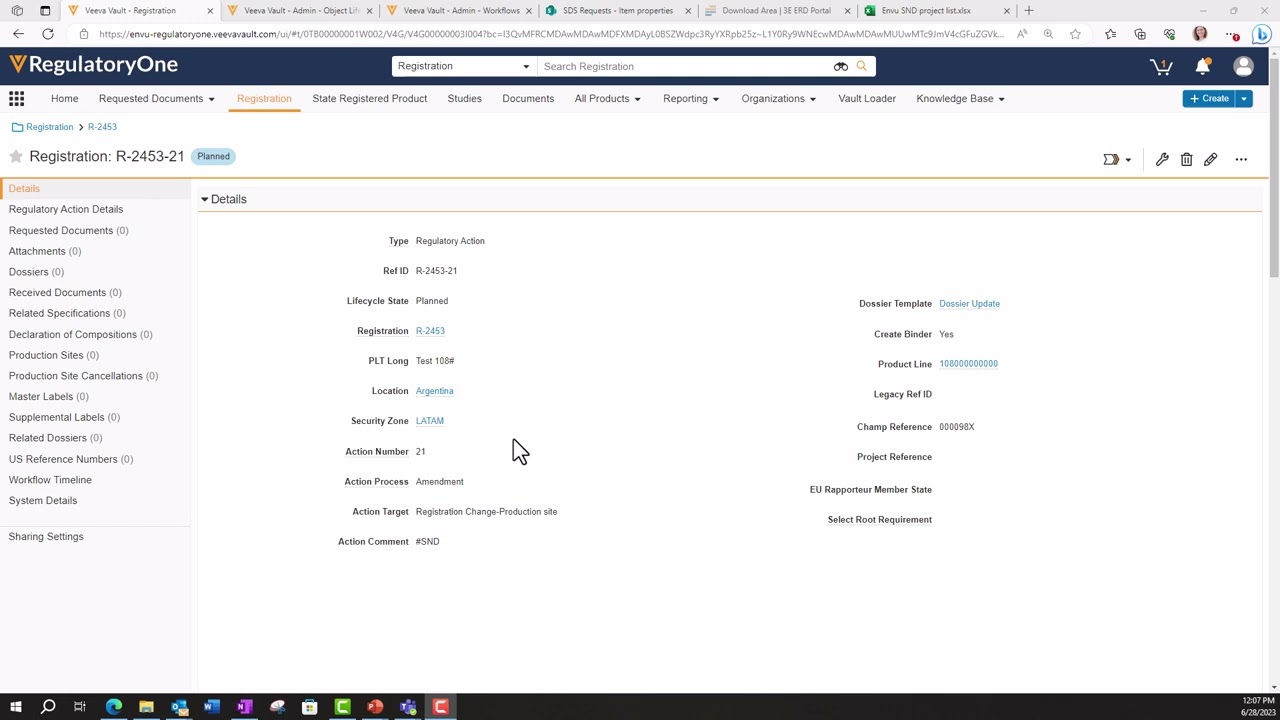Delete record with trash icon

[x=1186, y=160]
